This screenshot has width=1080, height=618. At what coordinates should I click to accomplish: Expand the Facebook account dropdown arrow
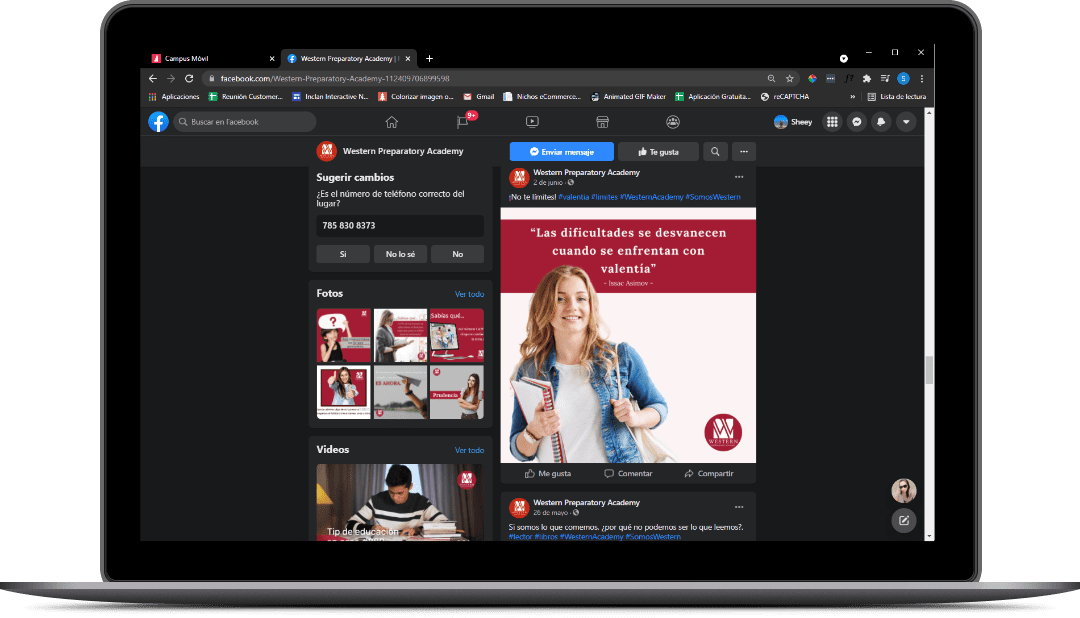pyautogui.click(x=906, y=122)
